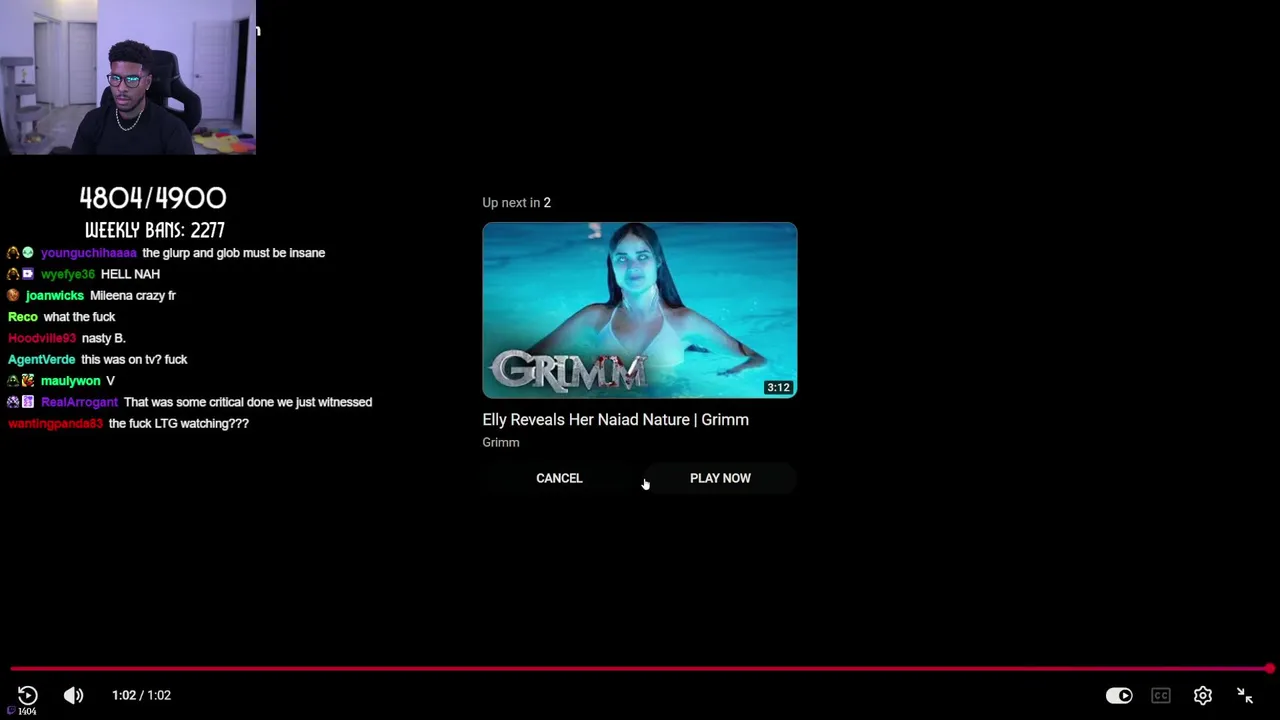Click username joanwicks in chat

(x=55, y=295)
